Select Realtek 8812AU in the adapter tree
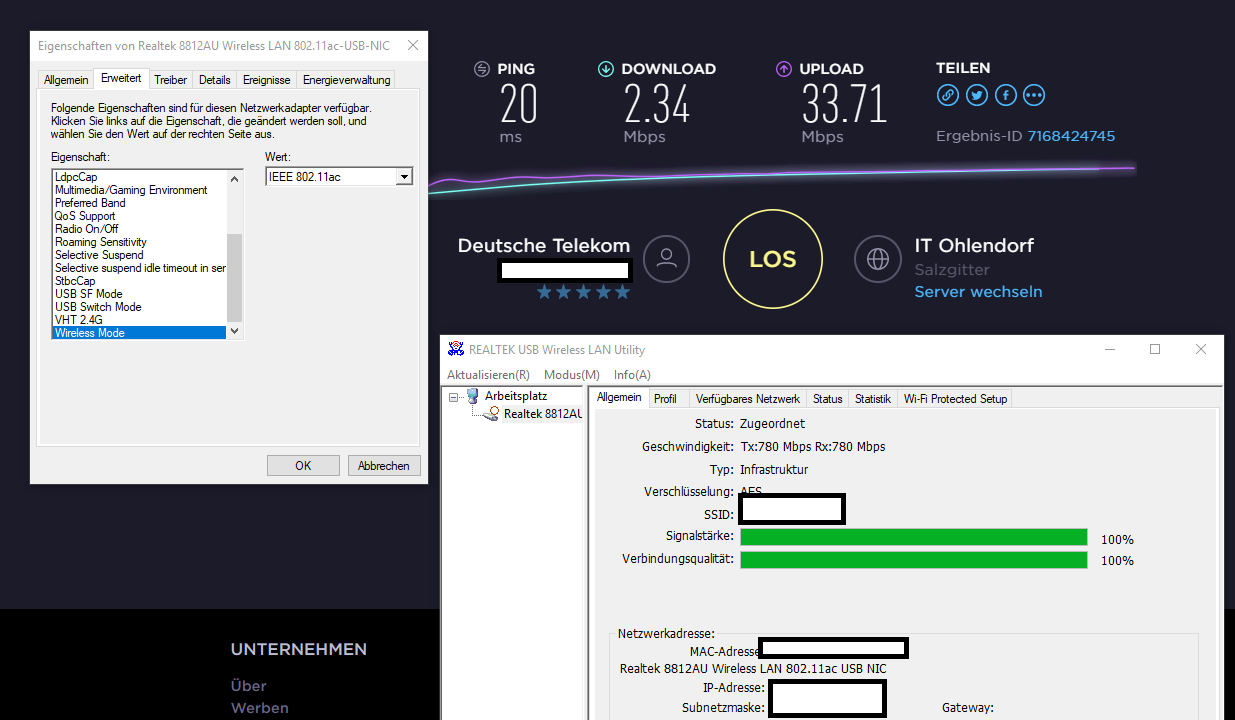Viewport: 1235px width, 720px height. pyautogui.click(x=542, y=413)
